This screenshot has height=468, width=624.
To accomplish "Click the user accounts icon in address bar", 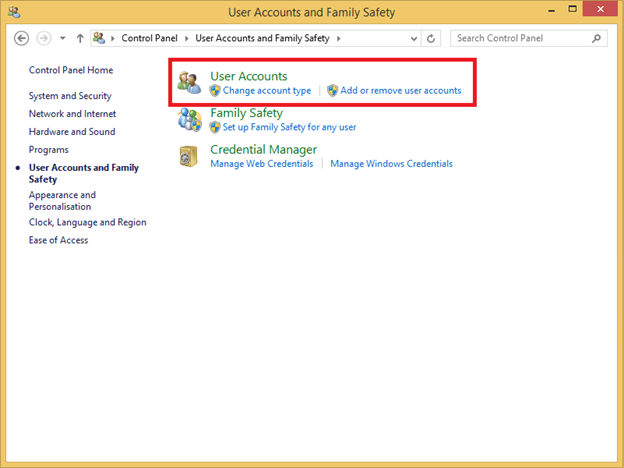I will (99, 38).
